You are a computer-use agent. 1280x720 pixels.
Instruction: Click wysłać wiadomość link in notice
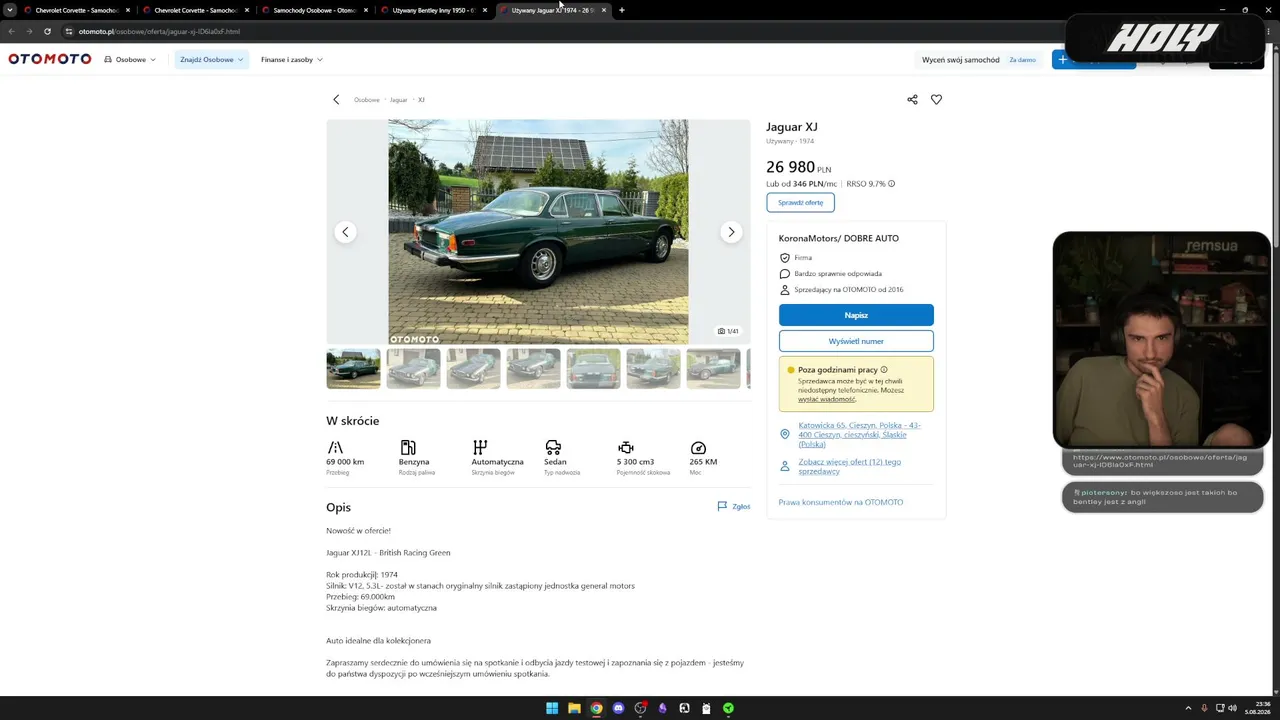[827, 399]
